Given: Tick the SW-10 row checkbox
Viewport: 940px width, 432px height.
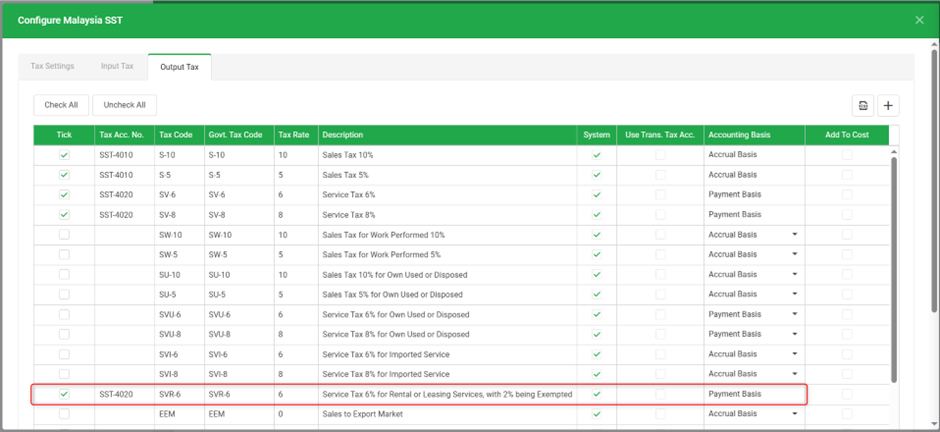Looking at the screenshot, I should coord(64,234).
